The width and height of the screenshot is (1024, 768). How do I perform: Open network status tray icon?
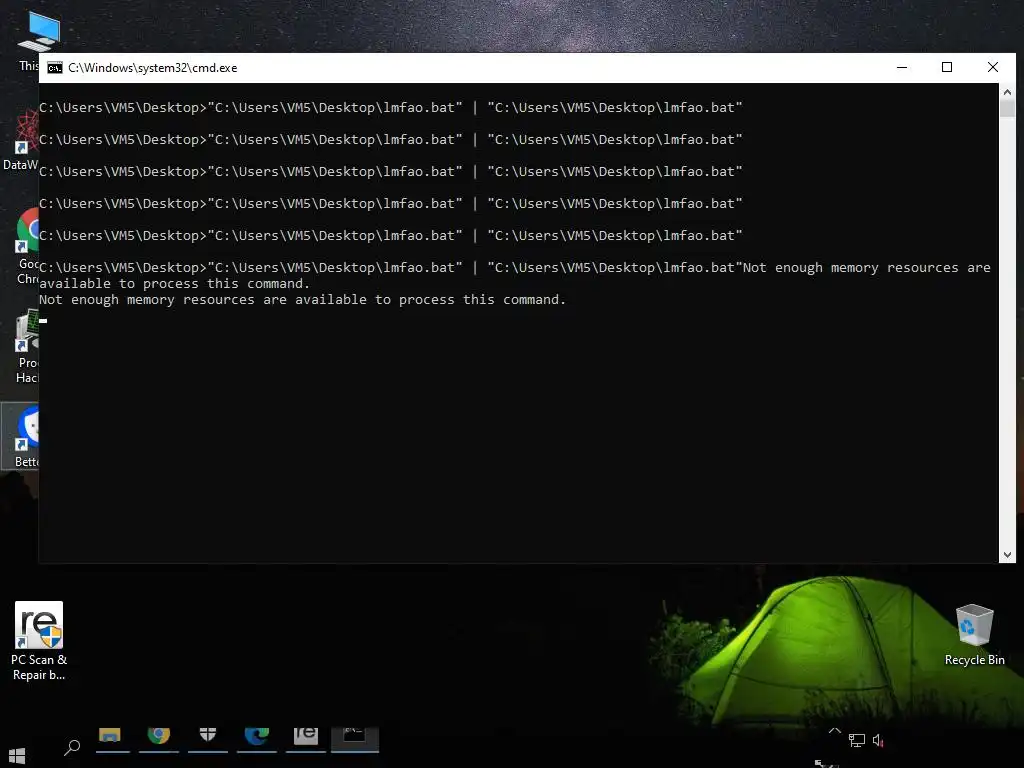click(856, 741)
